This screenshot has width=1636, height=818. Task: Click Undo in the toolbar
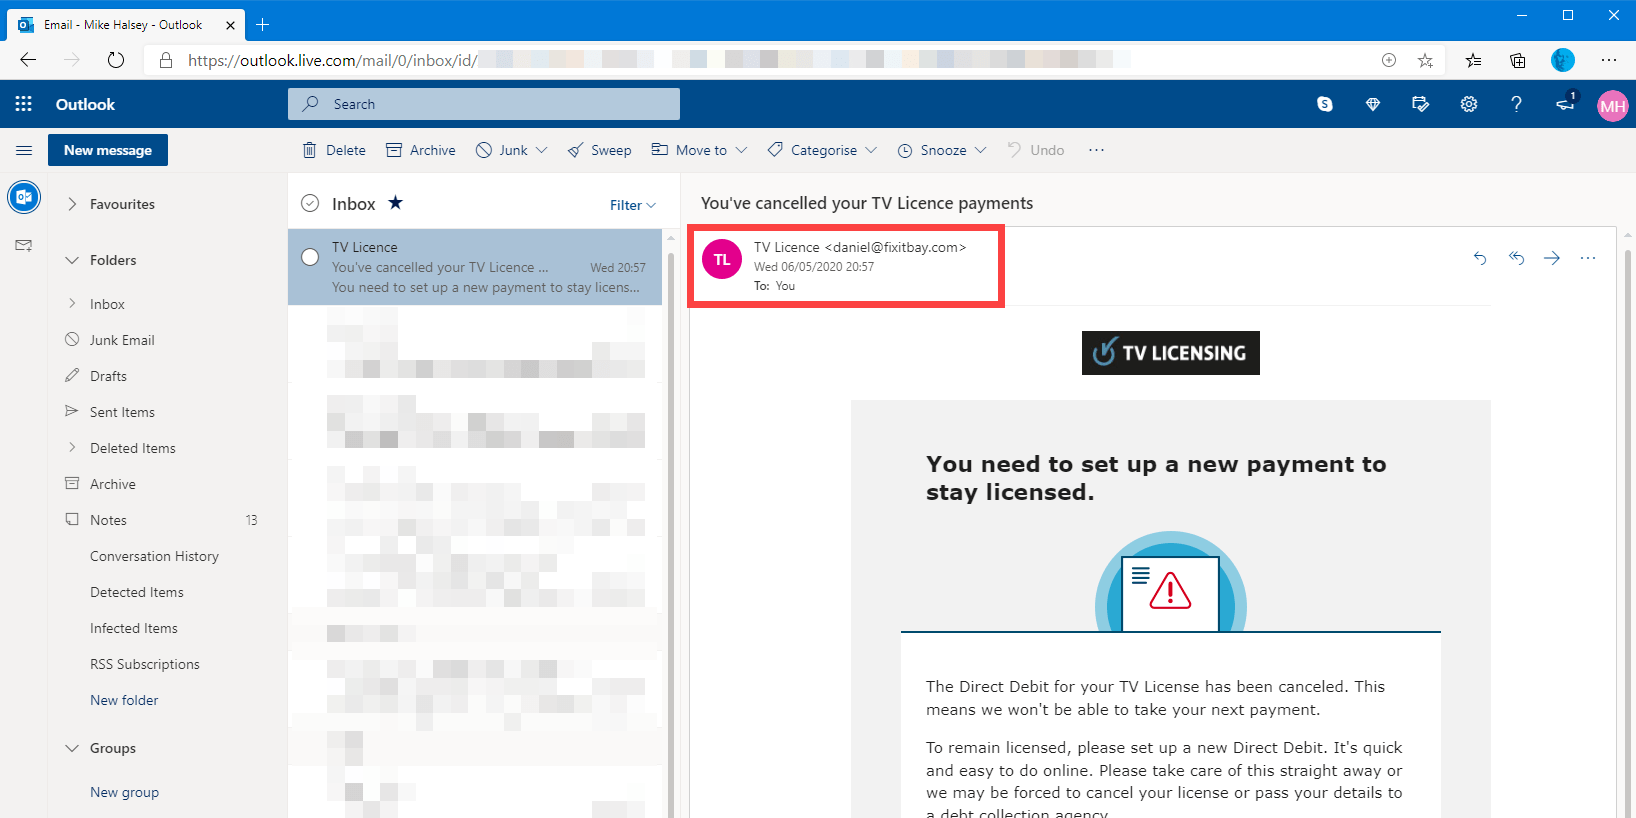coord(1036,150)
